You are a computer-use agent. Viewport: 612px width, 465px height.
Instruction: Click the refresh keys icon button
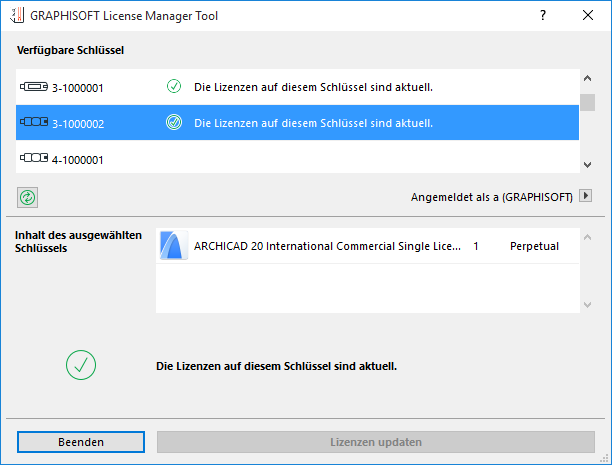pos(27,197)
